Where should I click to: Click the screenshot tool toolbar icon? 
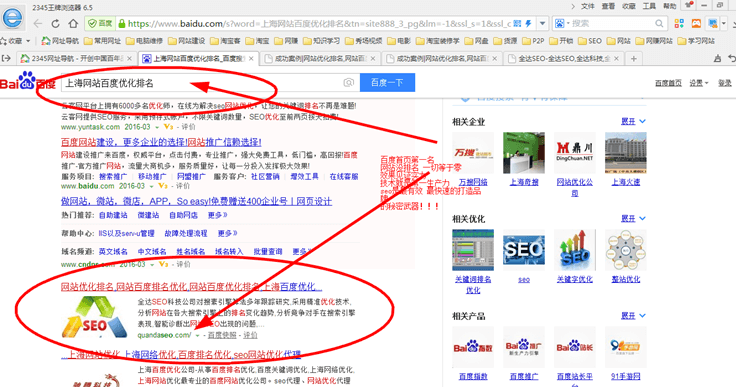[x=713, y=23]
